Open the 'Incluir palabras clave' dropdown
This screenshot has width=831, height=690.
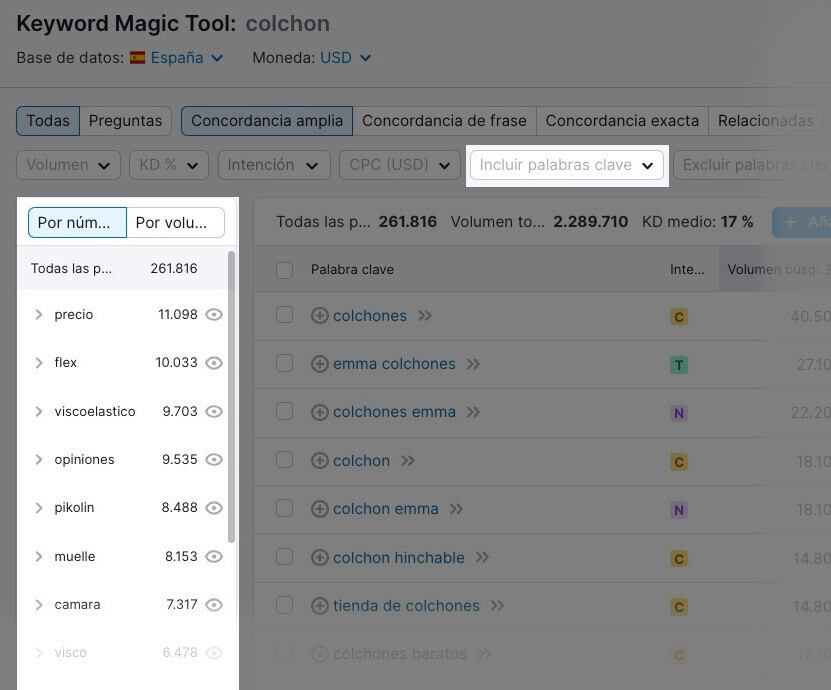click(567, 165)
